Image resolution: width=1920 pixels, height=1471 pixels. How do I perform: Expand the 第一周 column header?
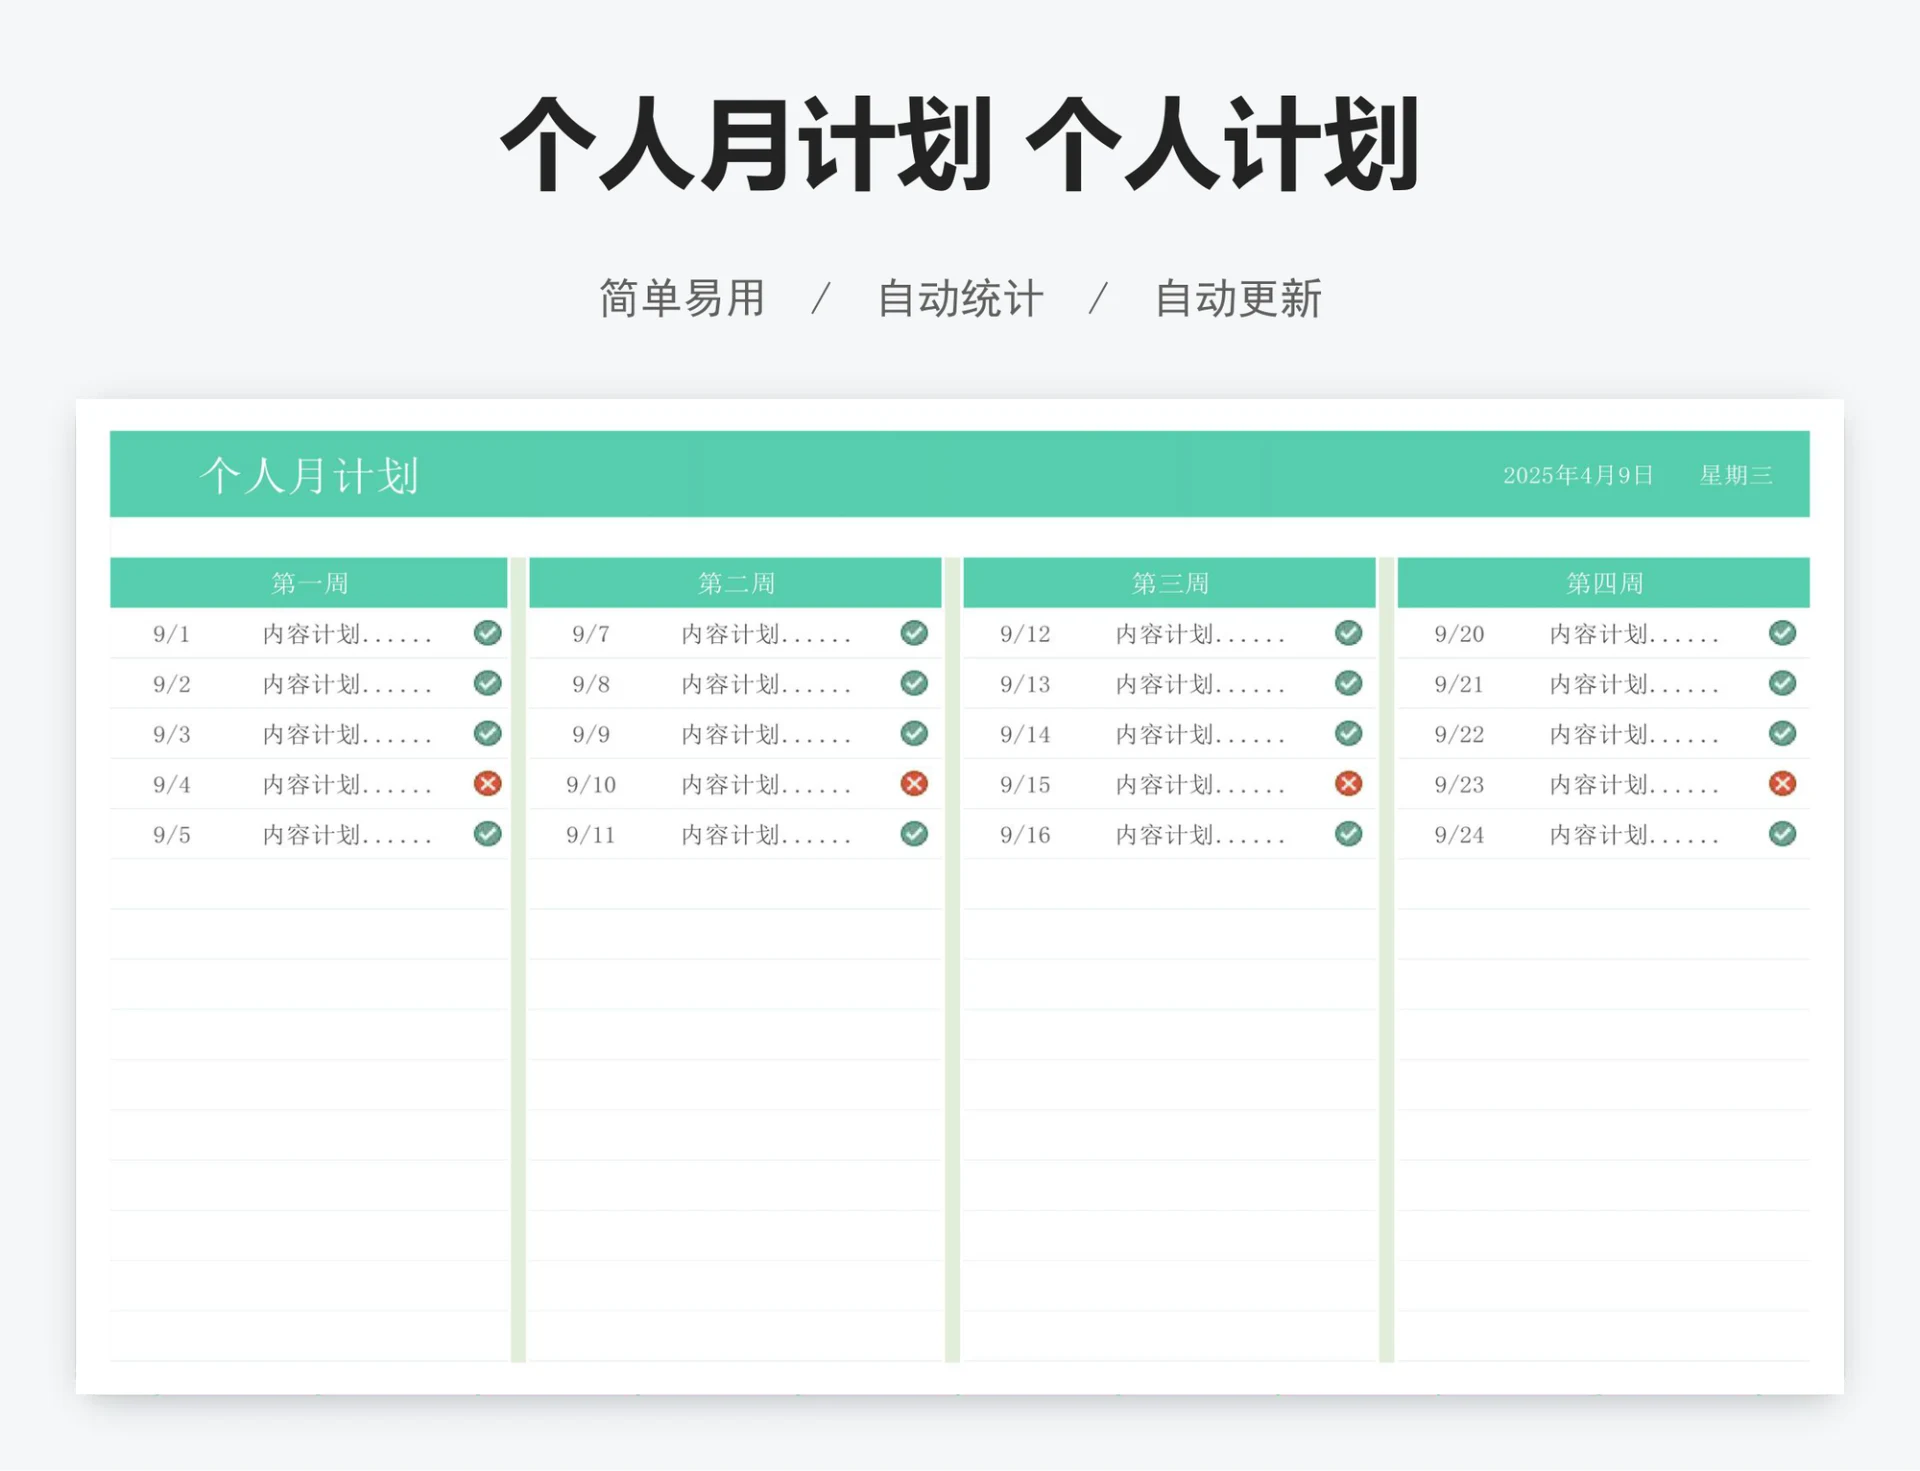coord(310,582)
